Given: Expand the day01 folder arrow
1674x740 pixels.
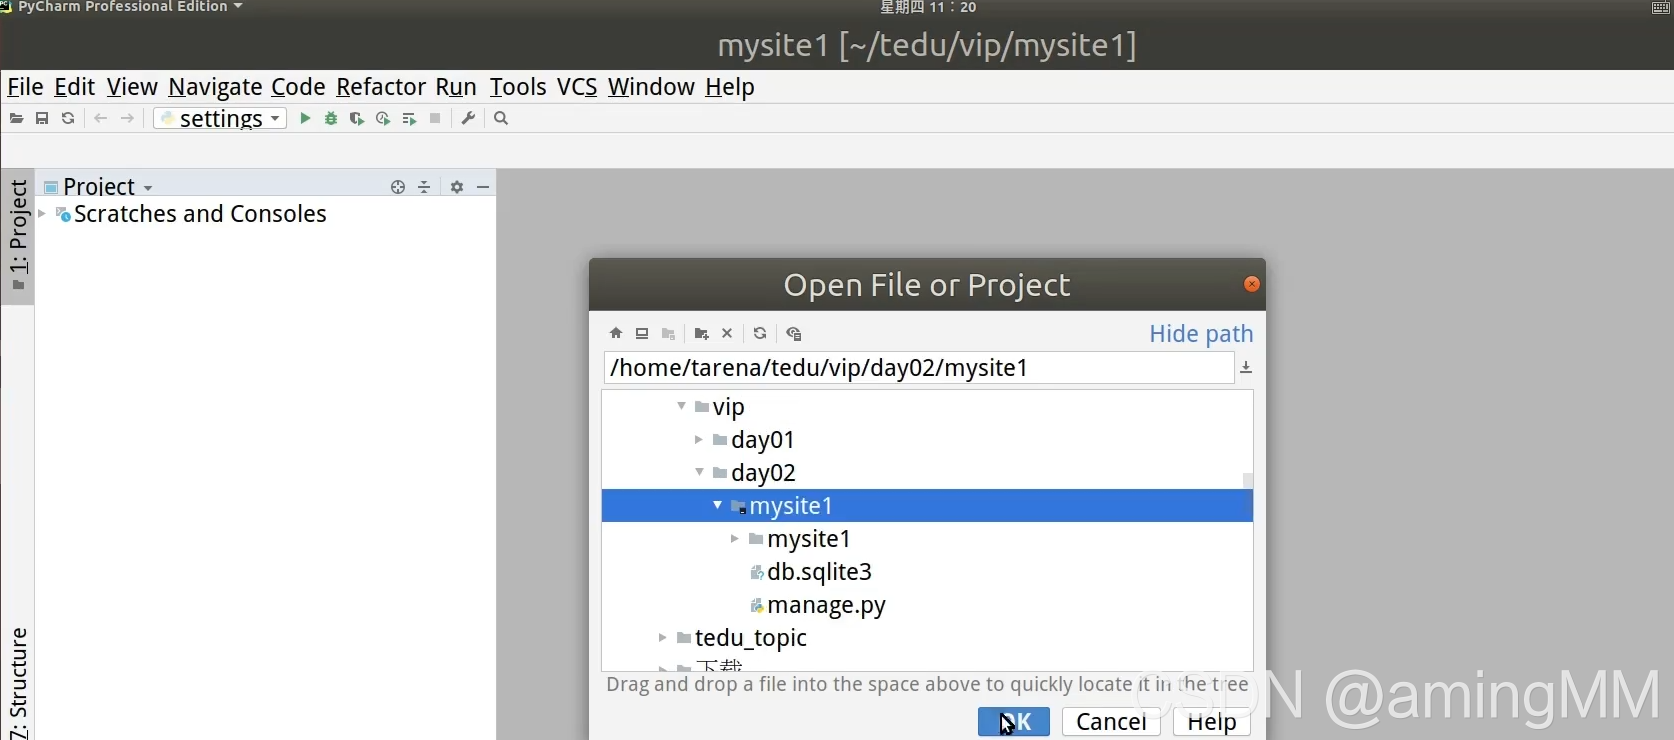Looking at the screenshot, I should [698, 439].
